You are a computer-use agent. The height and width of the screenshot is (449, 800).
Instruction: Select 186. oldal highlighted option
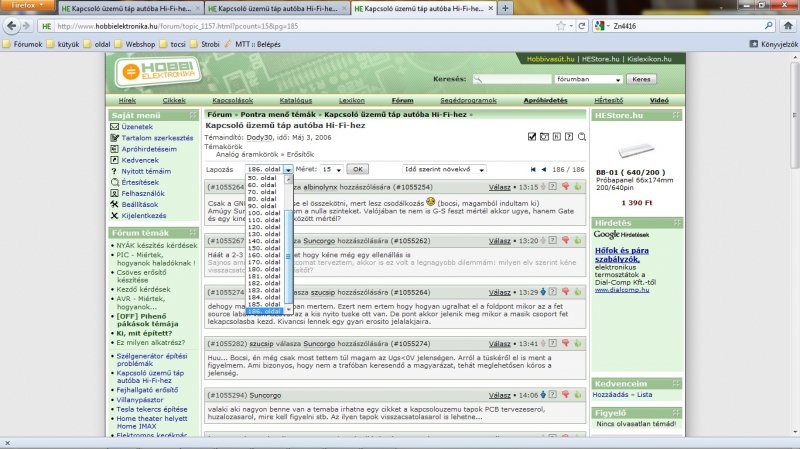point(264,311)
